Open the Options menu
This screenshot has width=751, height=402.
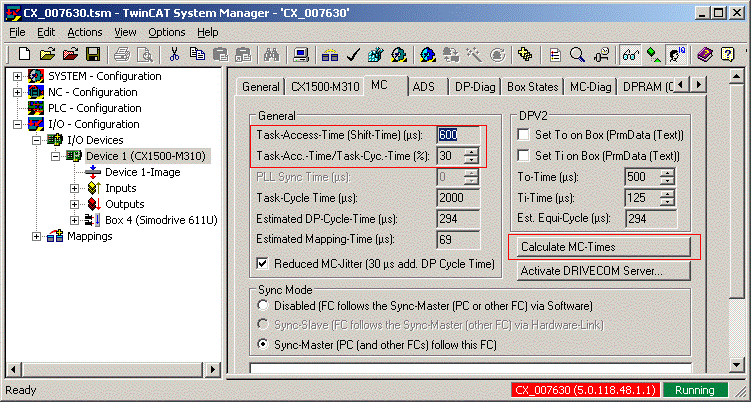pyautogui.click(x=167, y=32)
